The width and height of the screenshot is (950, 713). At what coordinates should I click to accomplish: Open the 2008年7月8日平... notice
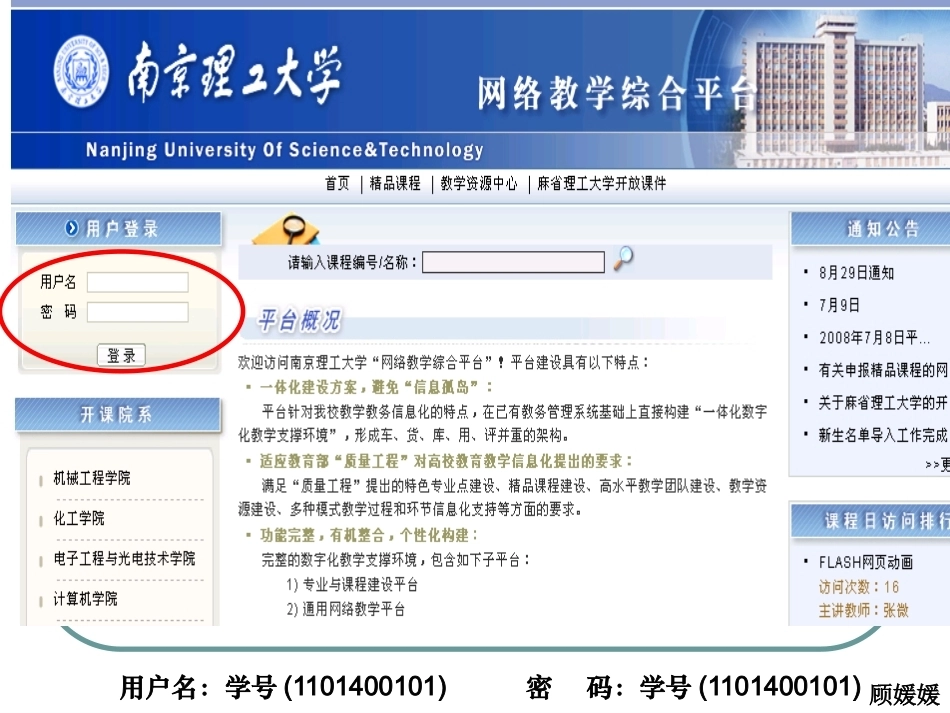pos(874,337)
